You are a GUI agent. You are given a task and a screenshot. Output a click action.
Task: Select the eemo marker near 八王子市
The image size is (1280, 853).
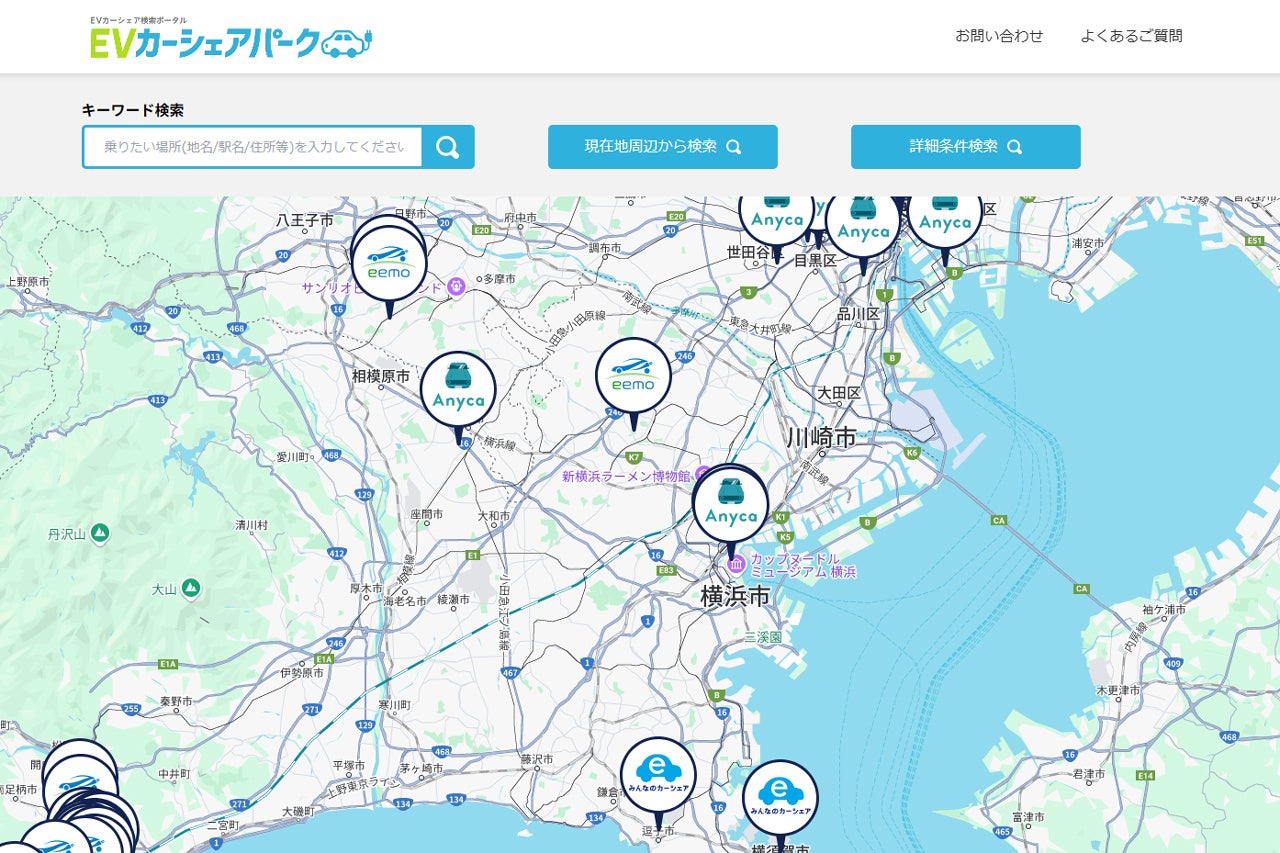click(389, 265)
